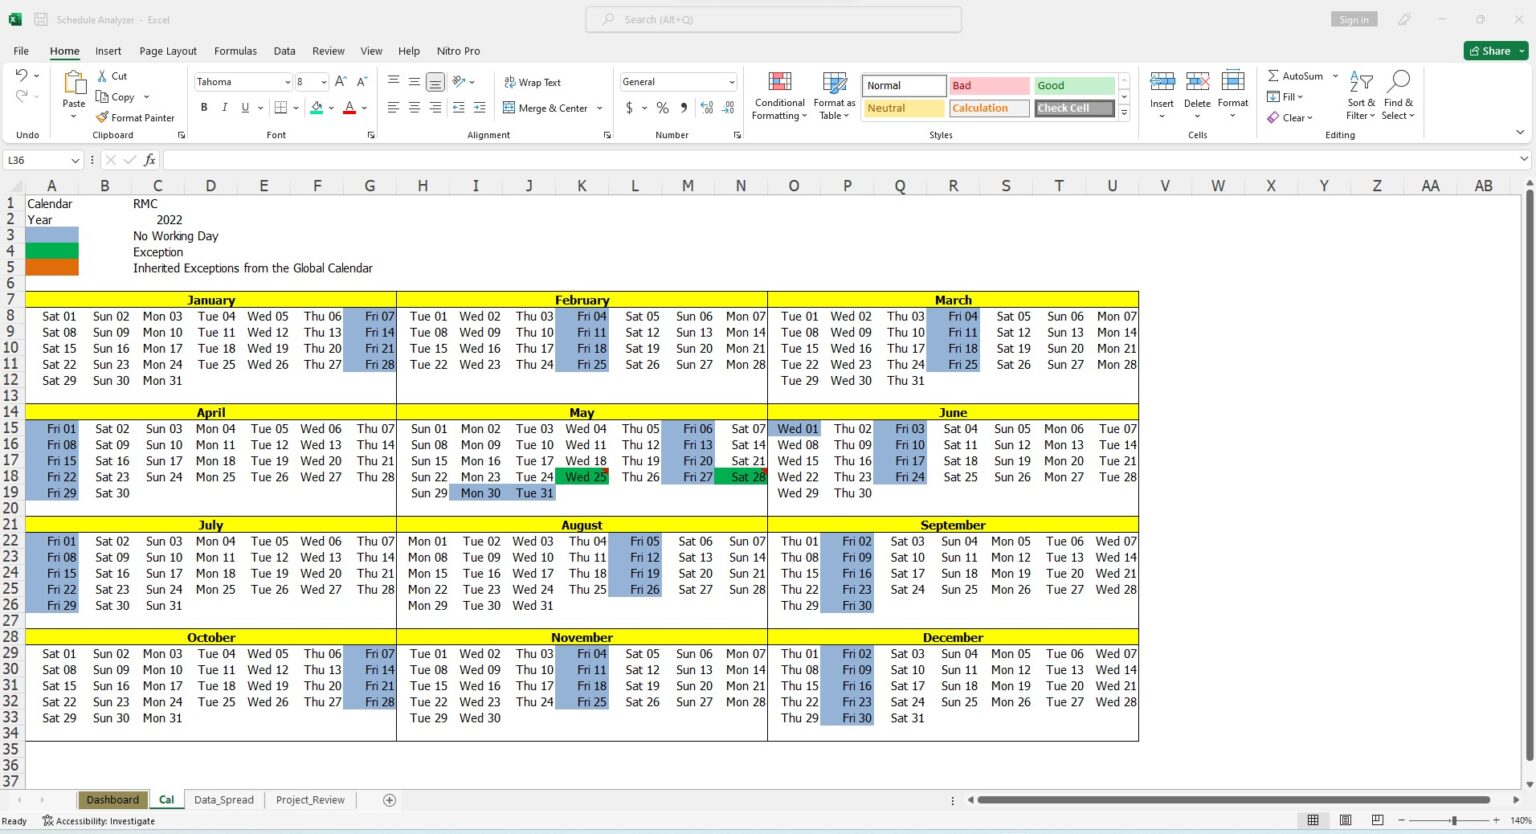Image resolution: width=1536 pixels, height=834 pixels.
Task: Open the Font name dropdown
Action: (x=289, y=81)
